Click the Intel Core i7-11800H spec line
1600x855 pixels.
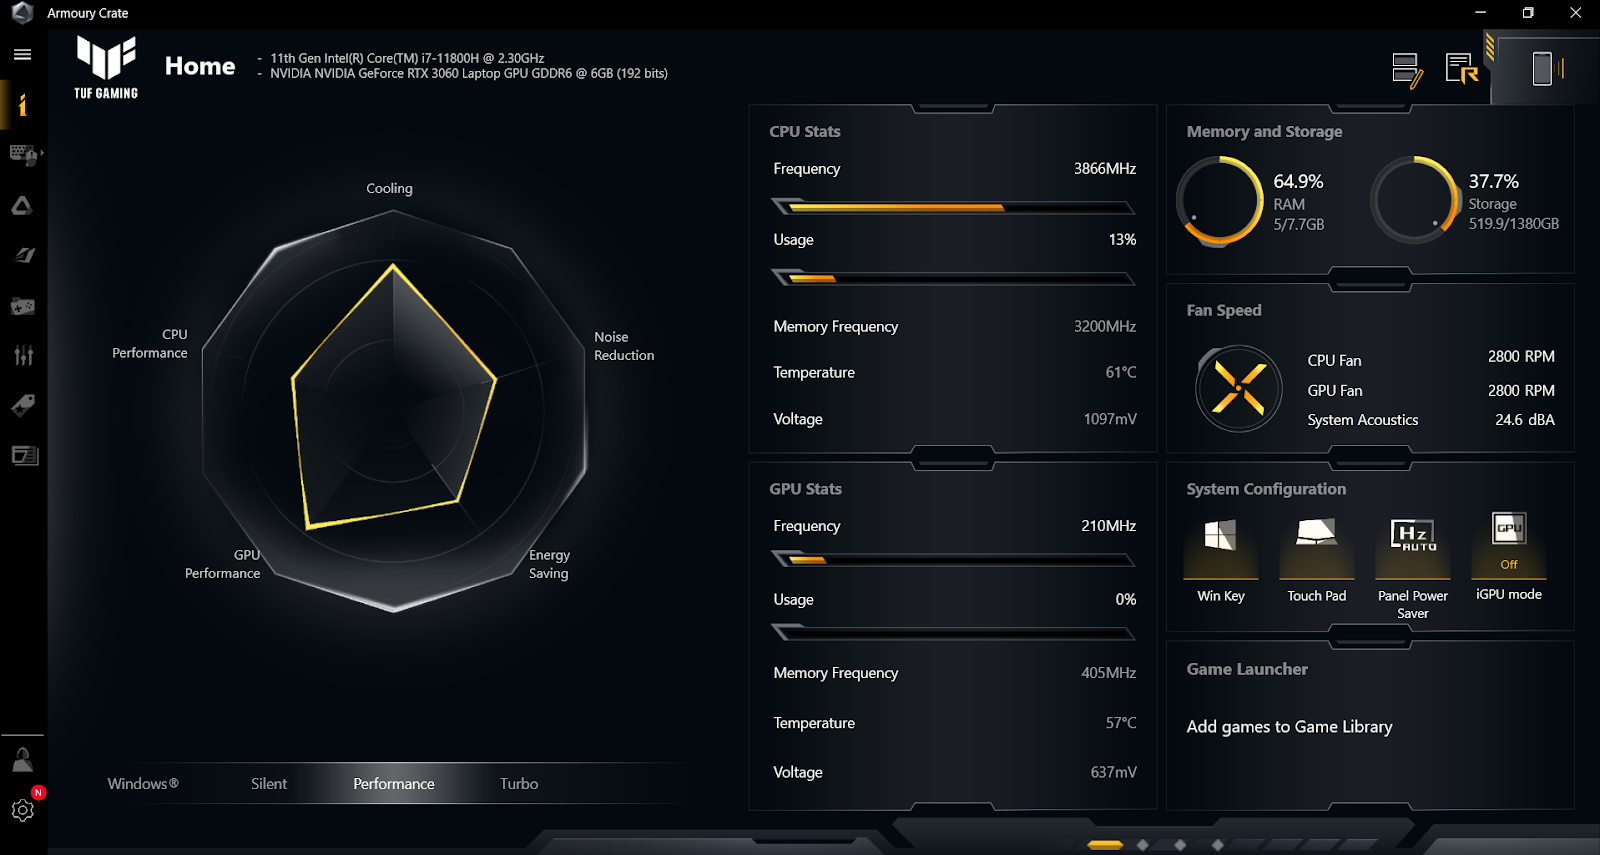(407, 58)
